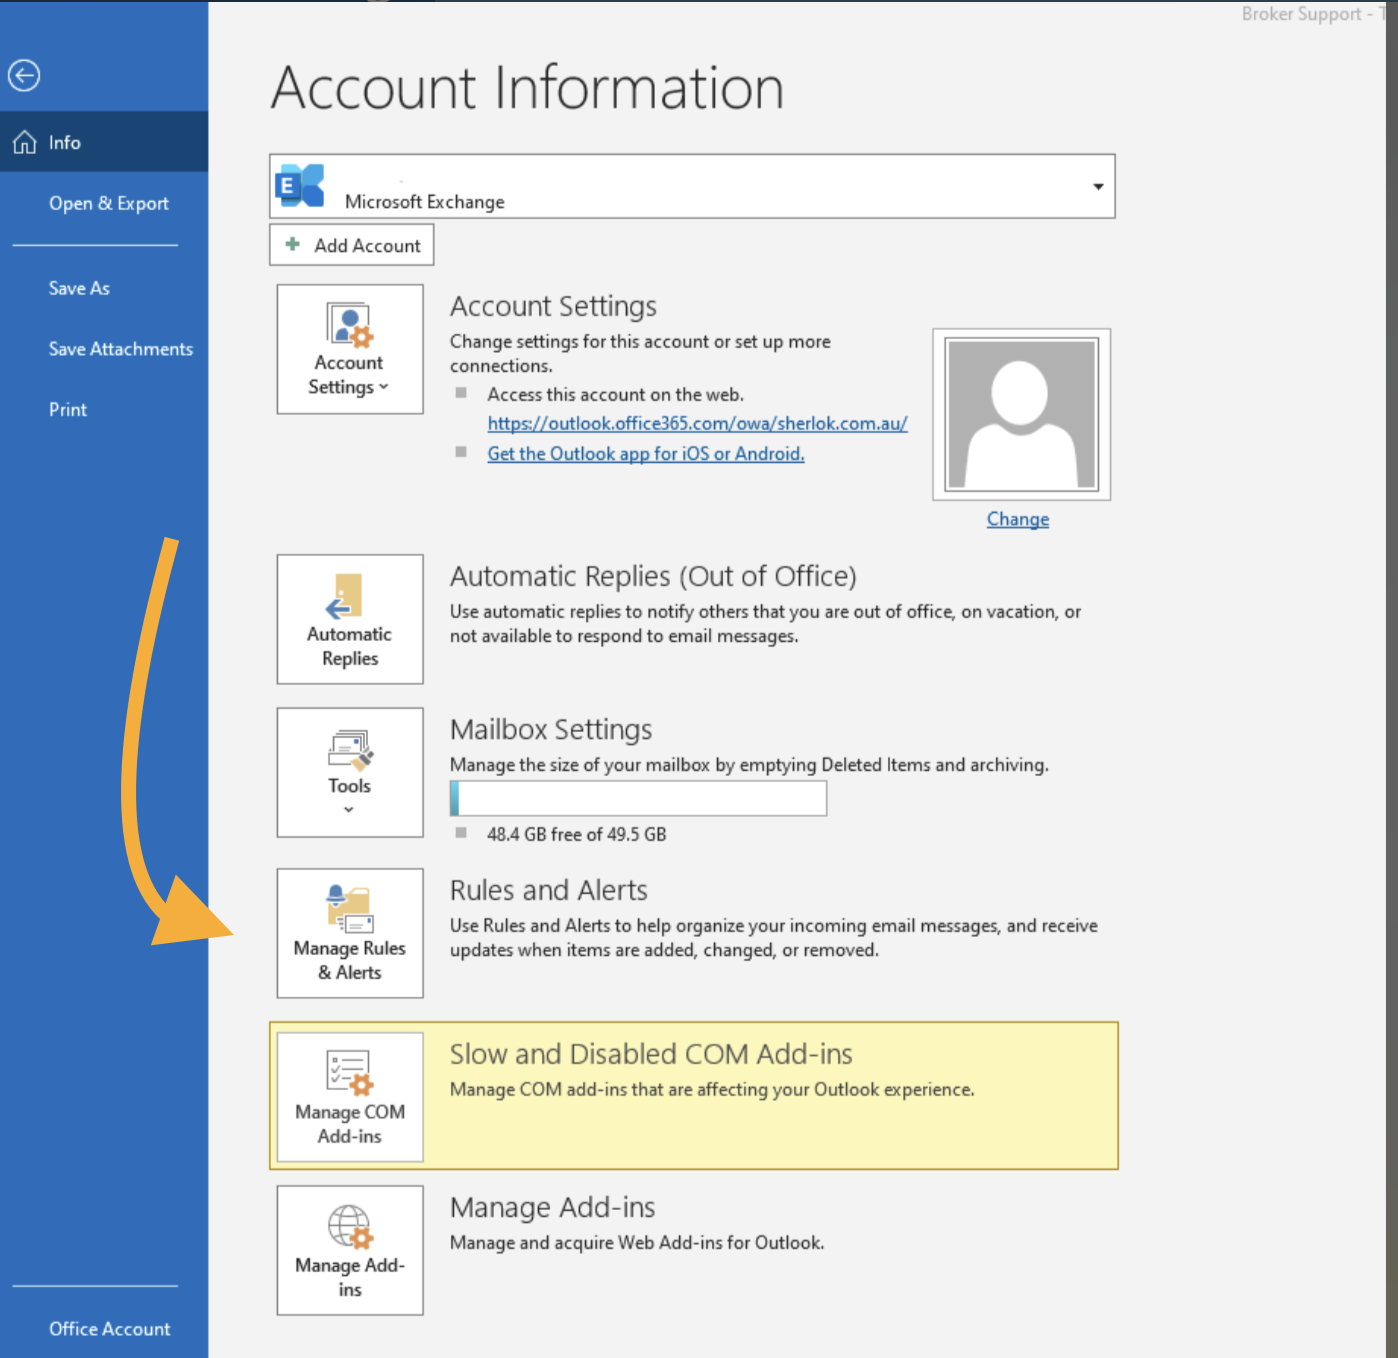The height and width of the screenshot is (1358, 1398).
Task: Go to Office Account
Action: 110,1329
